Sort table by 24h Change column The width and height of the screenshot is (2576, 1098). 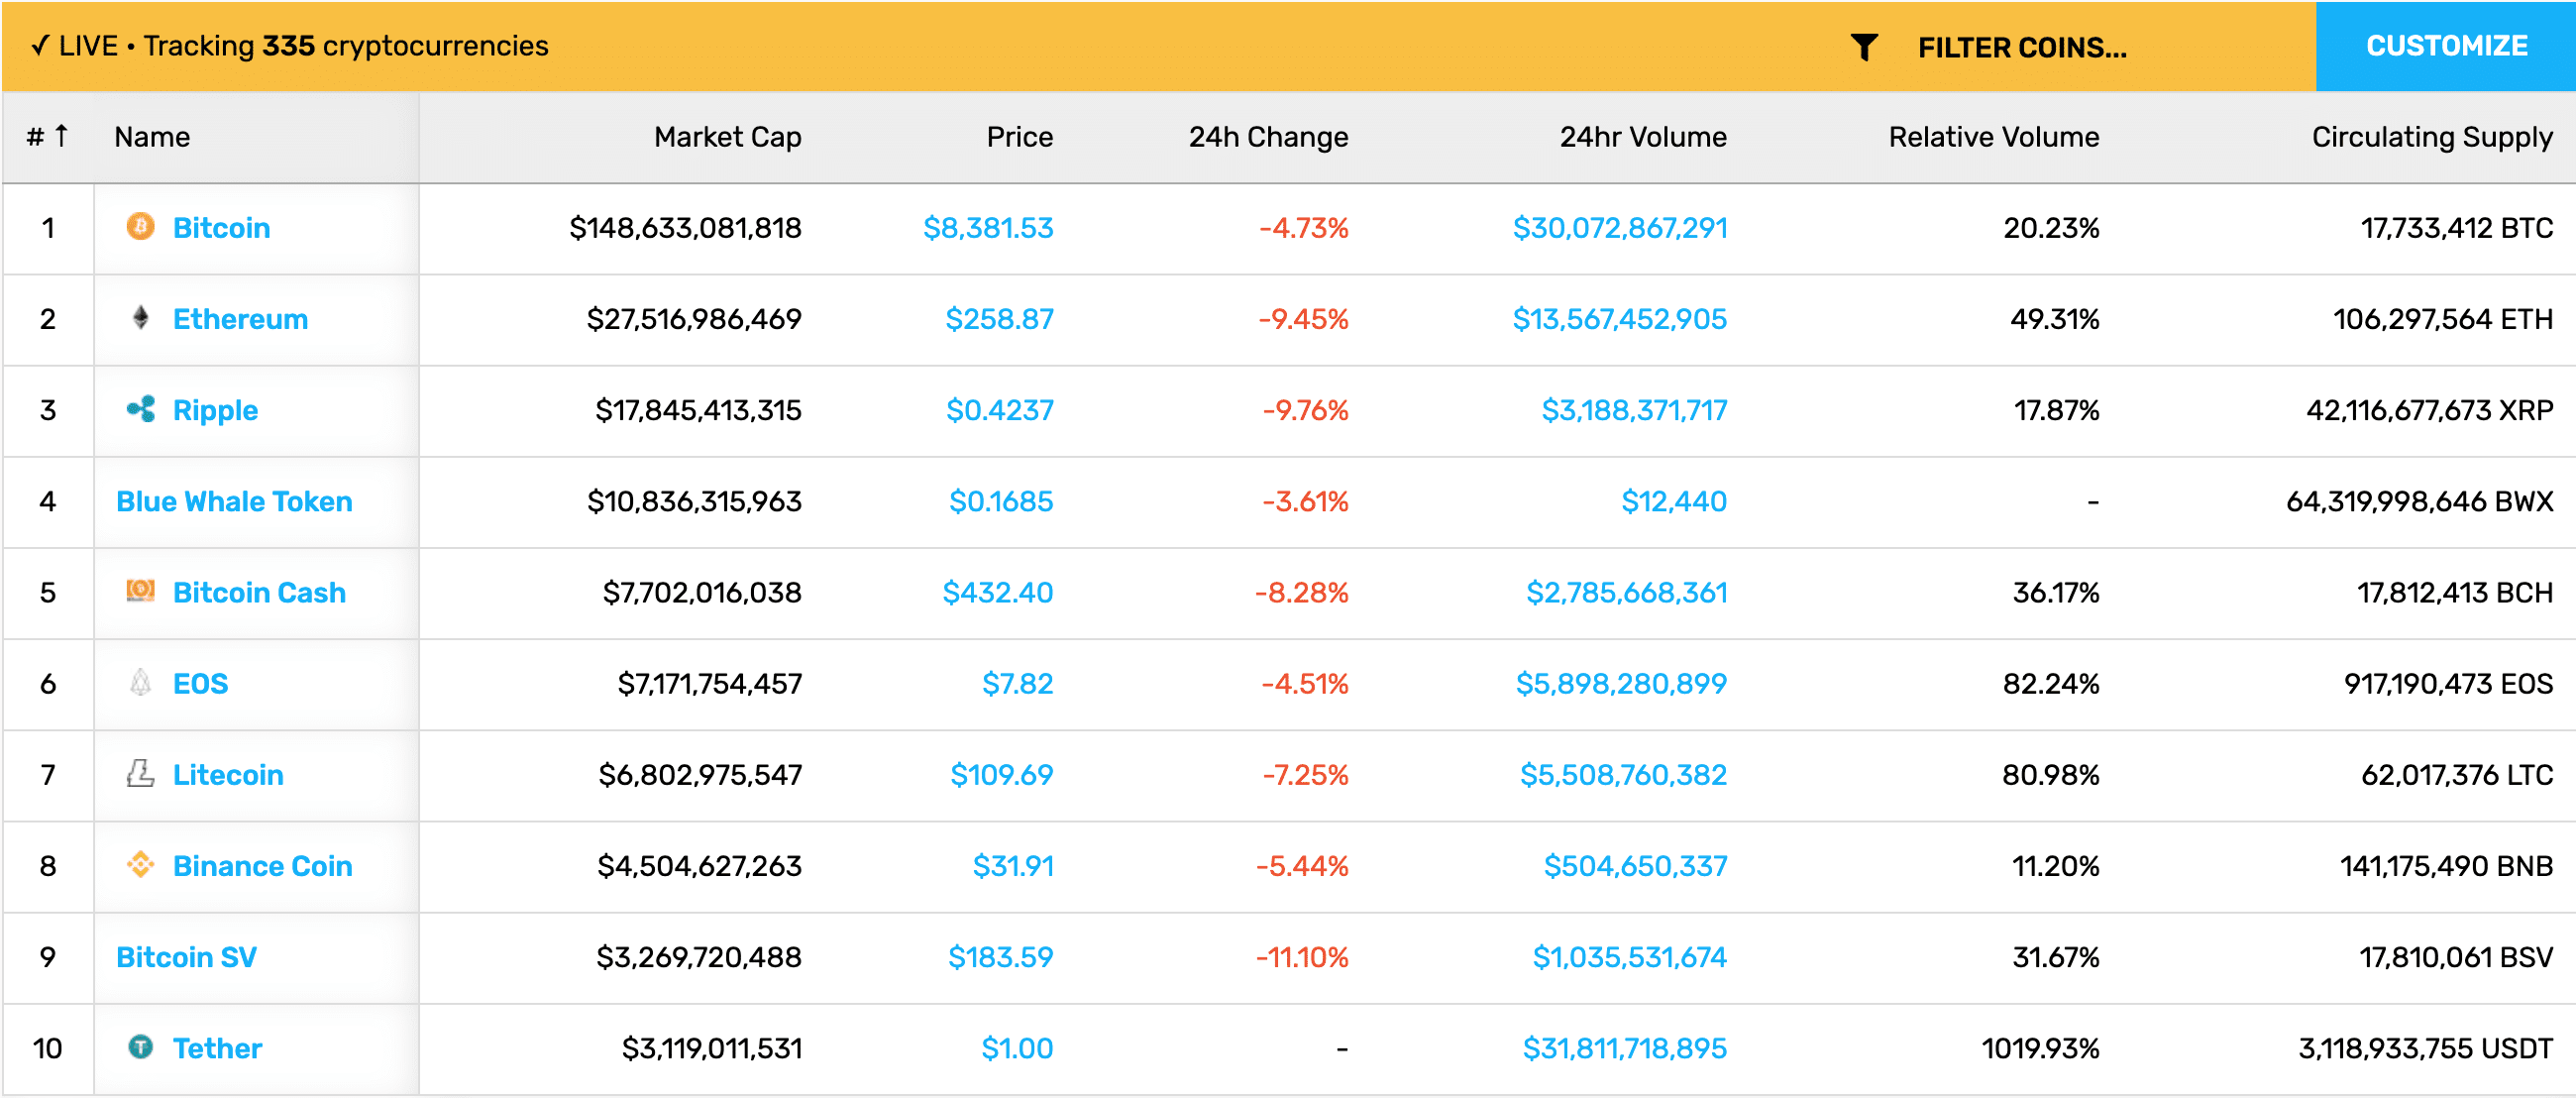pyautogui.click(x=1268, y=137)
